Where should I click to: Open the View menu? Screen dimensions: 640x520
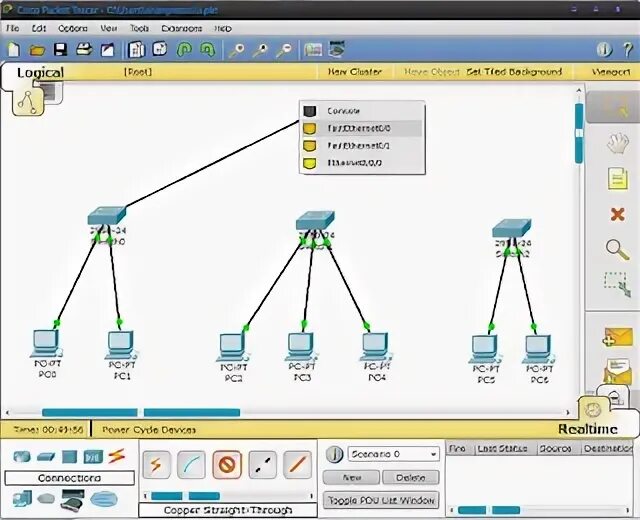point(109,28)
